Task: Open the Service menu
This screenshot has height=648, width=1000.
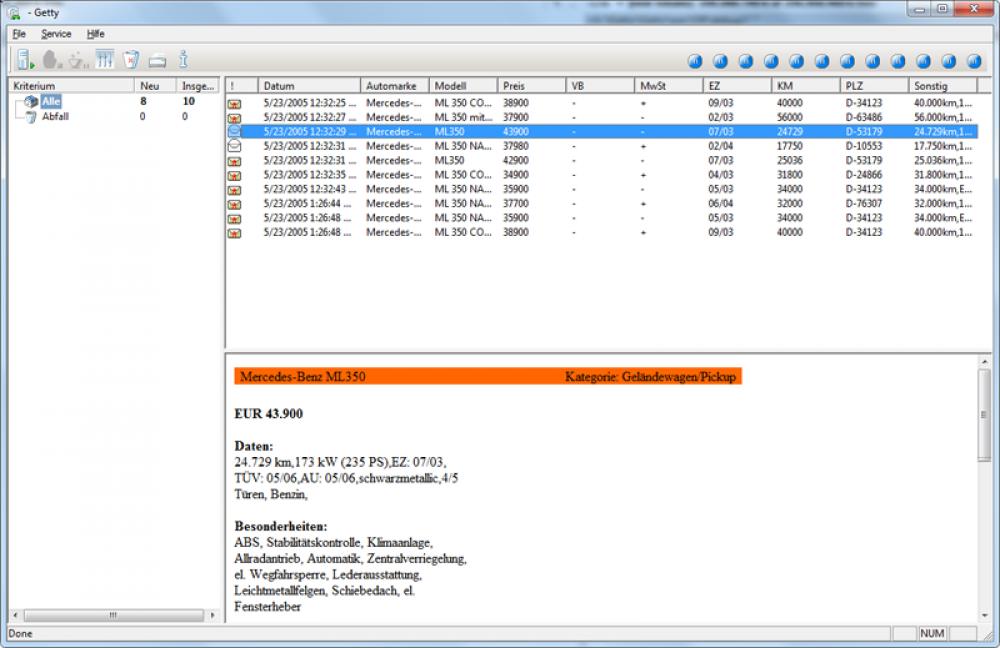Action: point(56,33)
